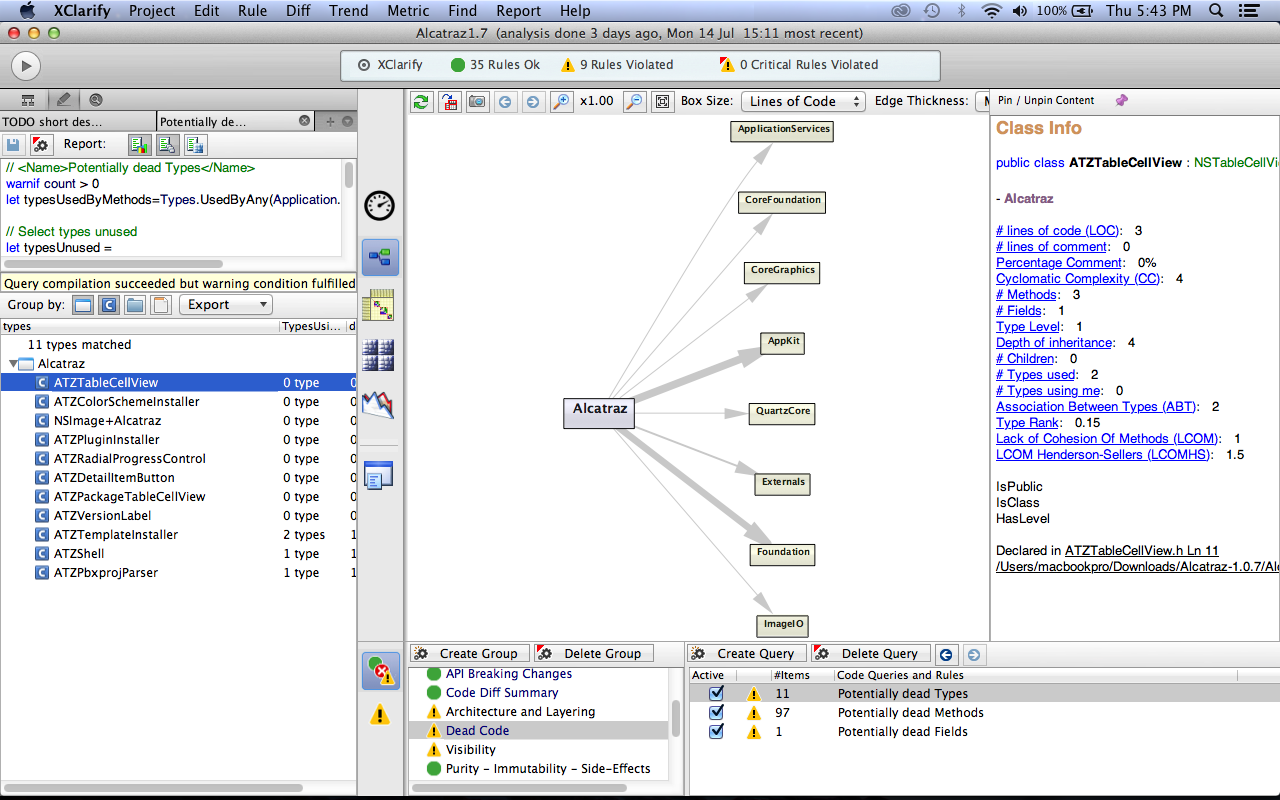Screen dimensions: 1280x800
Task: Go forward in the queries panel
Action: 973,654
